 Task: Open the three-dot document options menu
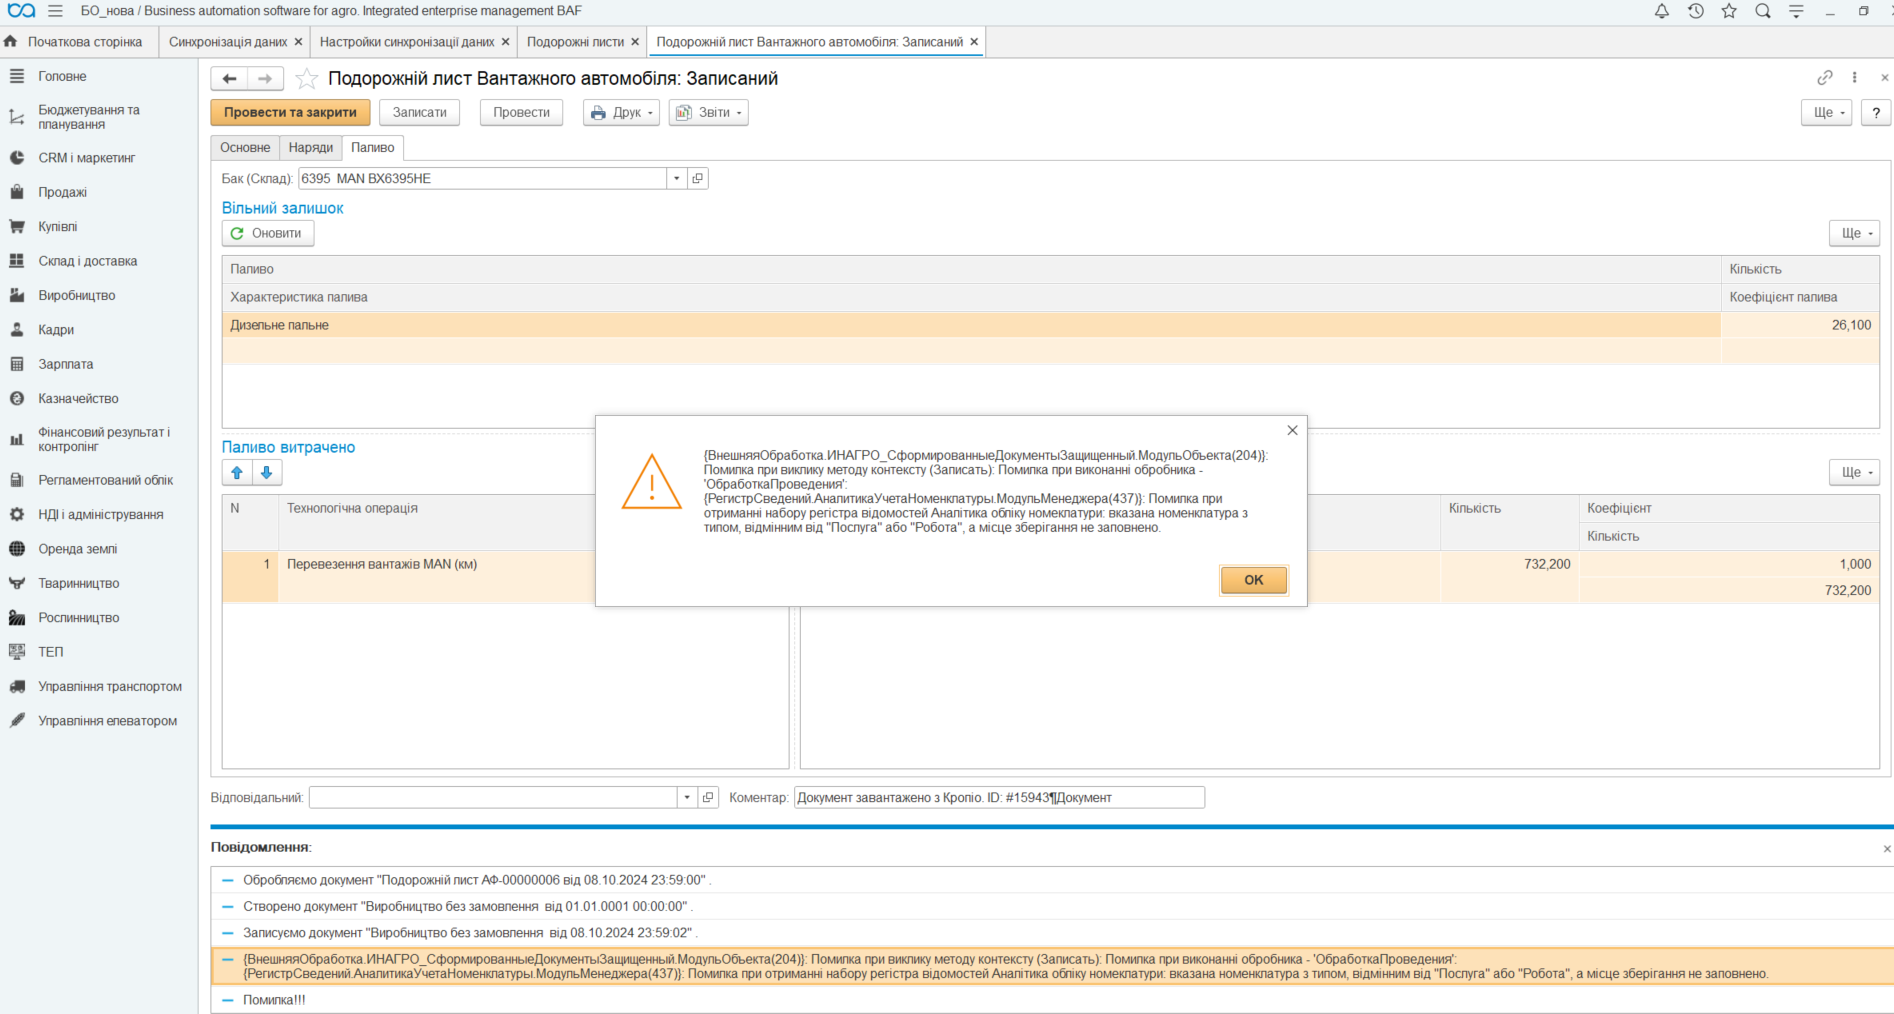tap(1854, 77)
